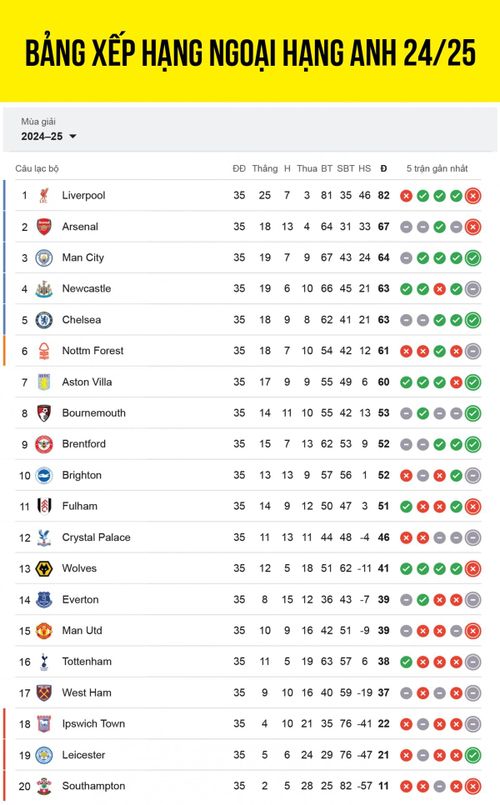500x805 pixels.
Task: Select the Man City club badge
Action: pyautogui.click(x=44, y=258)
